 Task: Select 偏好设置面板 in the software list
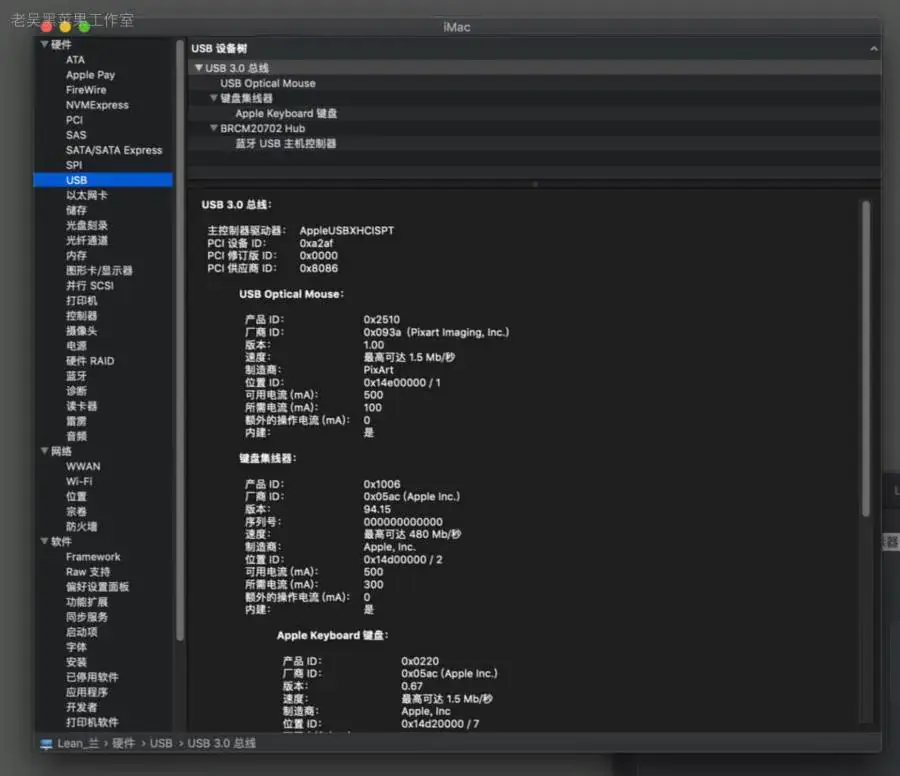(97, 587)
